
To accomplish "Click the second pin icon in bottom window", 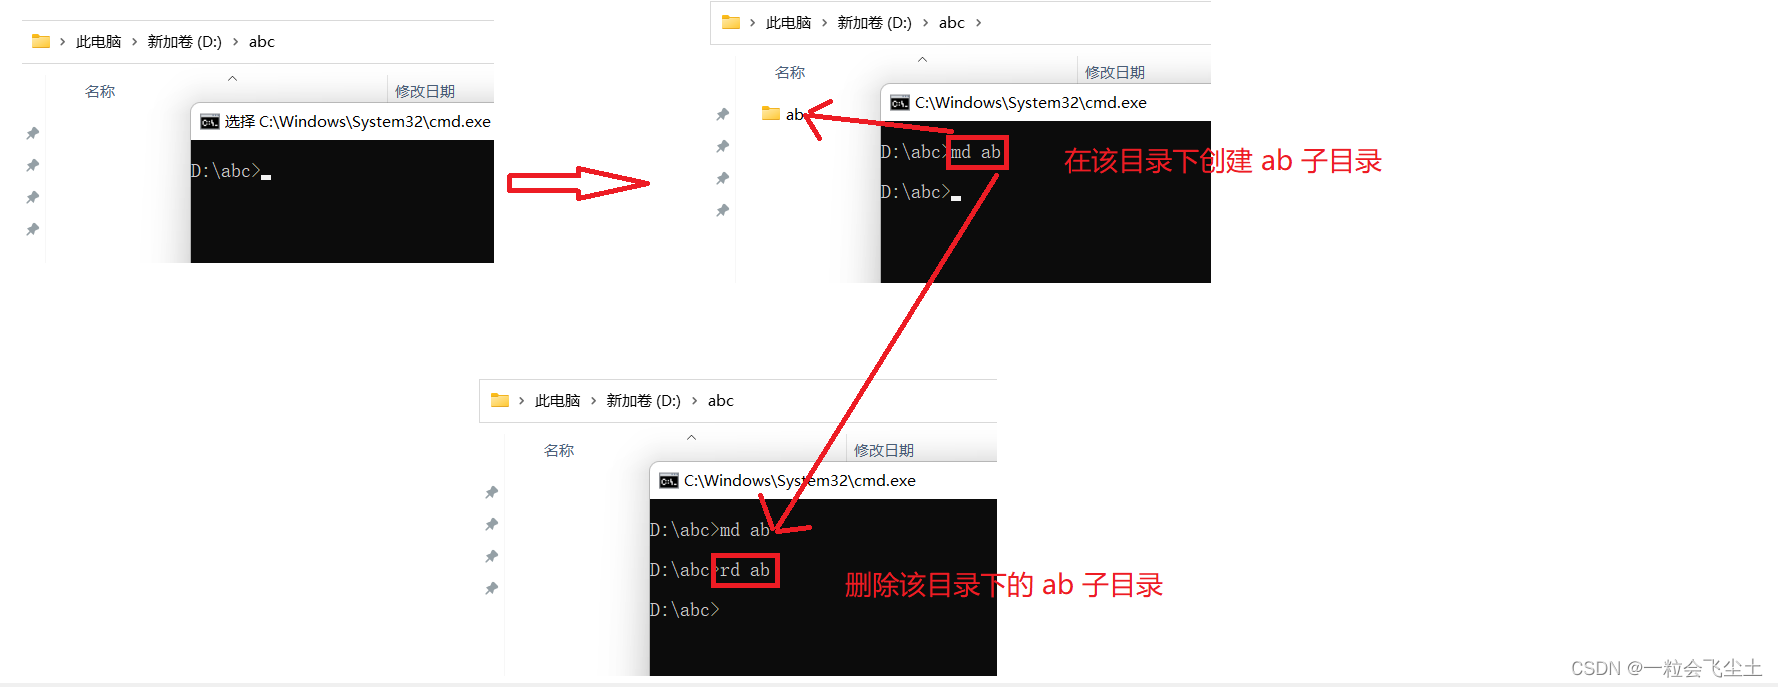I will pyautogui.click(x=492, y=524).
